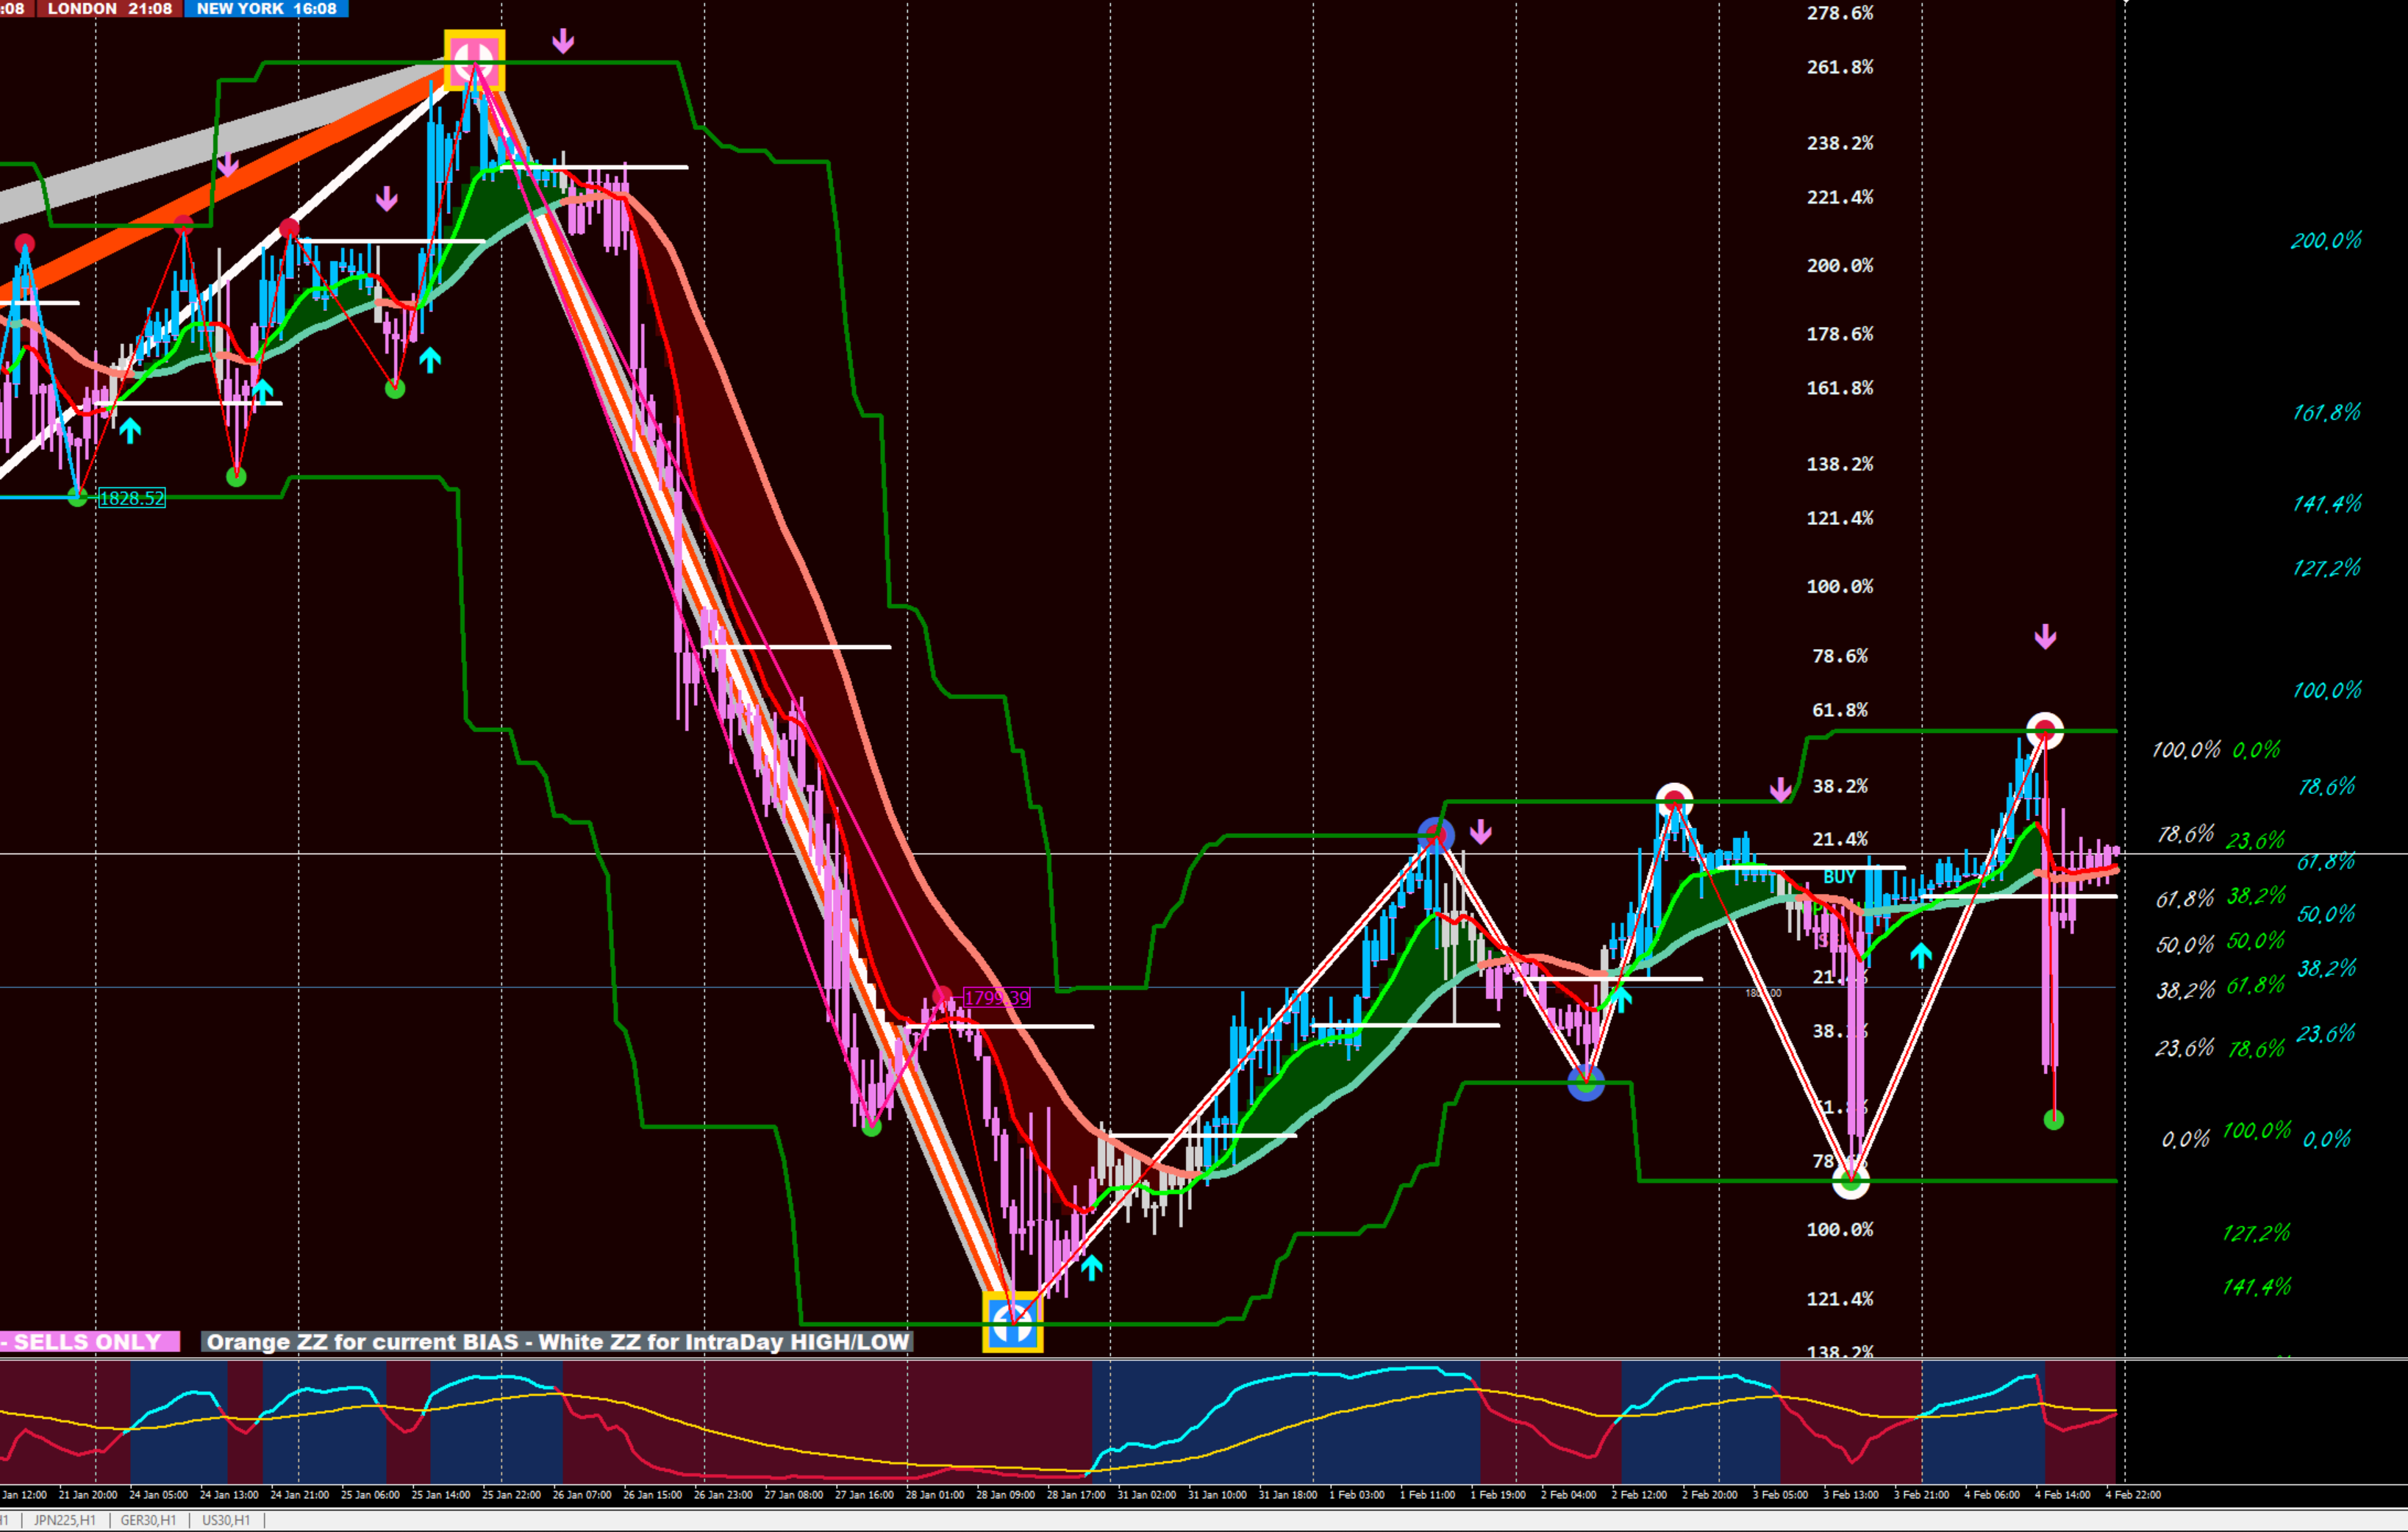Switch to the GER30,H1 chart tab
The image size is (2408, 1532).
pos(148,1521)
